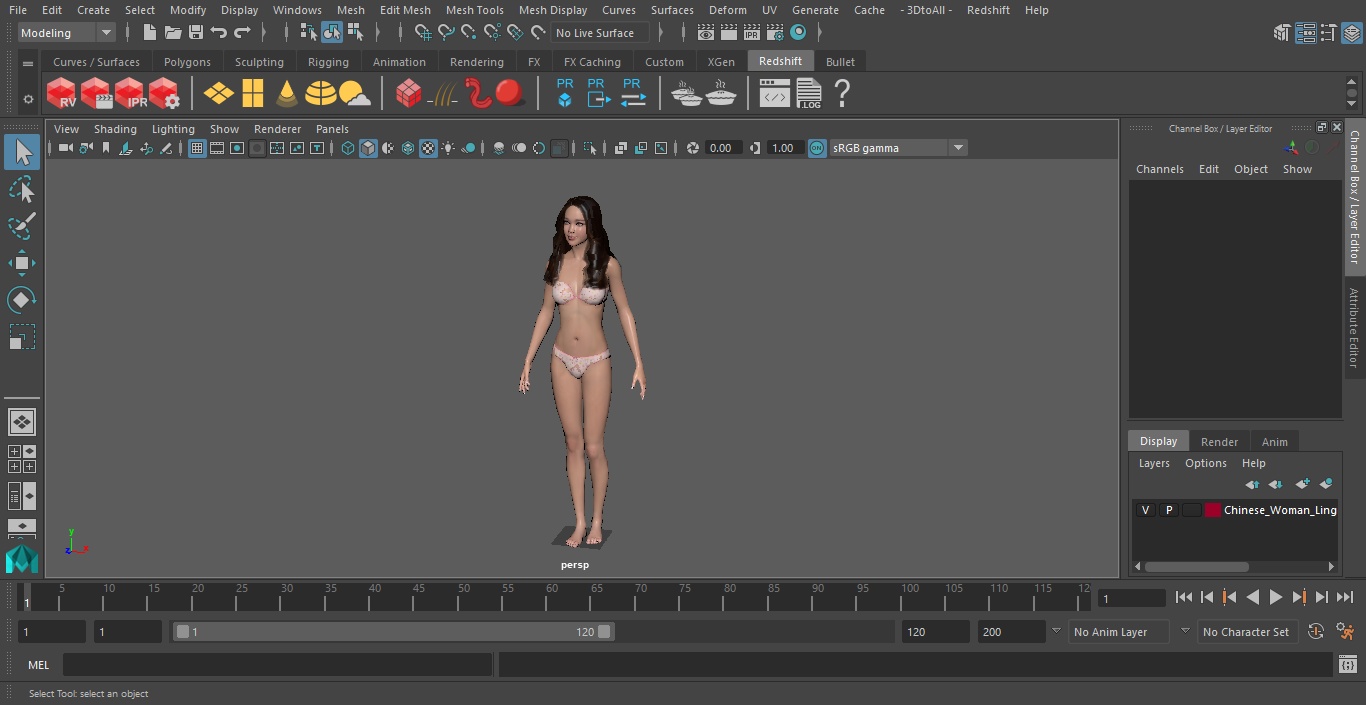This screenshot has width=1366, height=705.
Task: Click the red Redshift material sphere icon
Action: pos(510,93)
